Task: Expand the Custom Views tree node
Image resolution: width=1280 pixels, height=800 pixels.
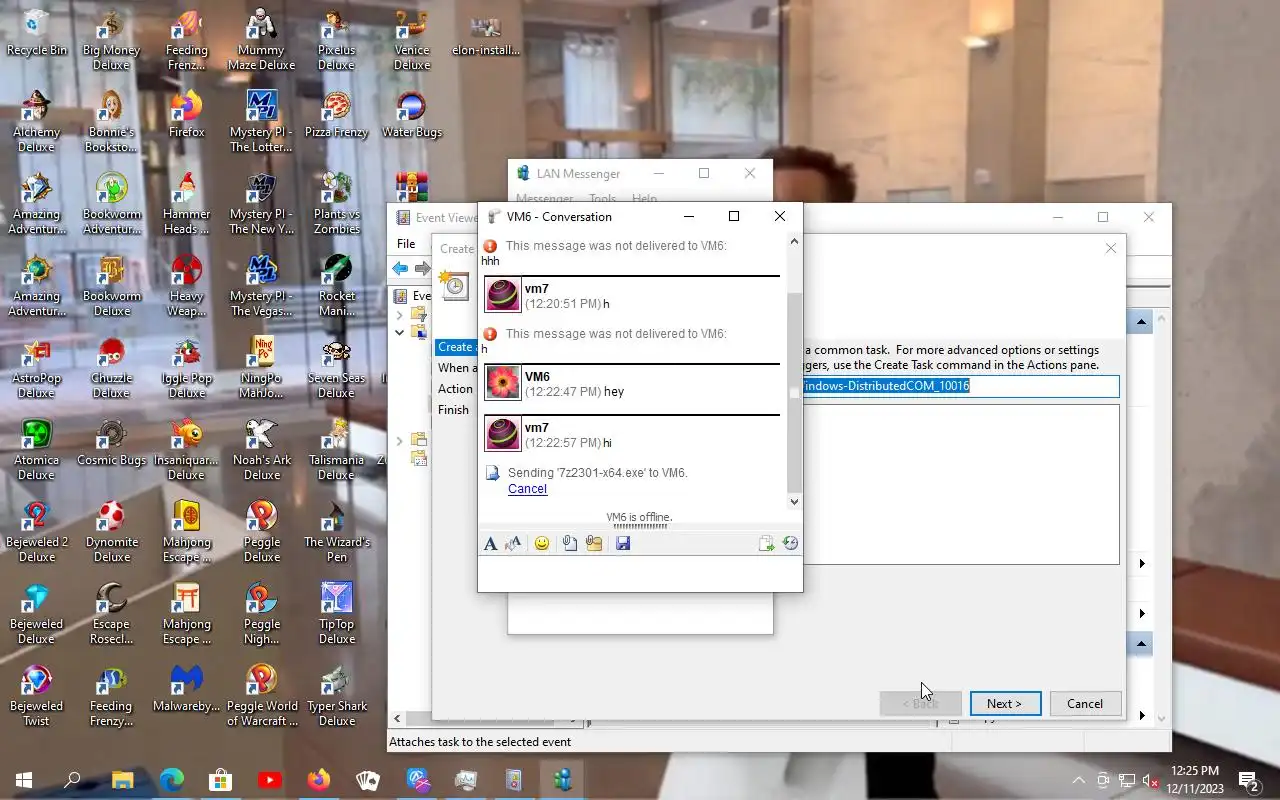Action: tap(399, 314)
